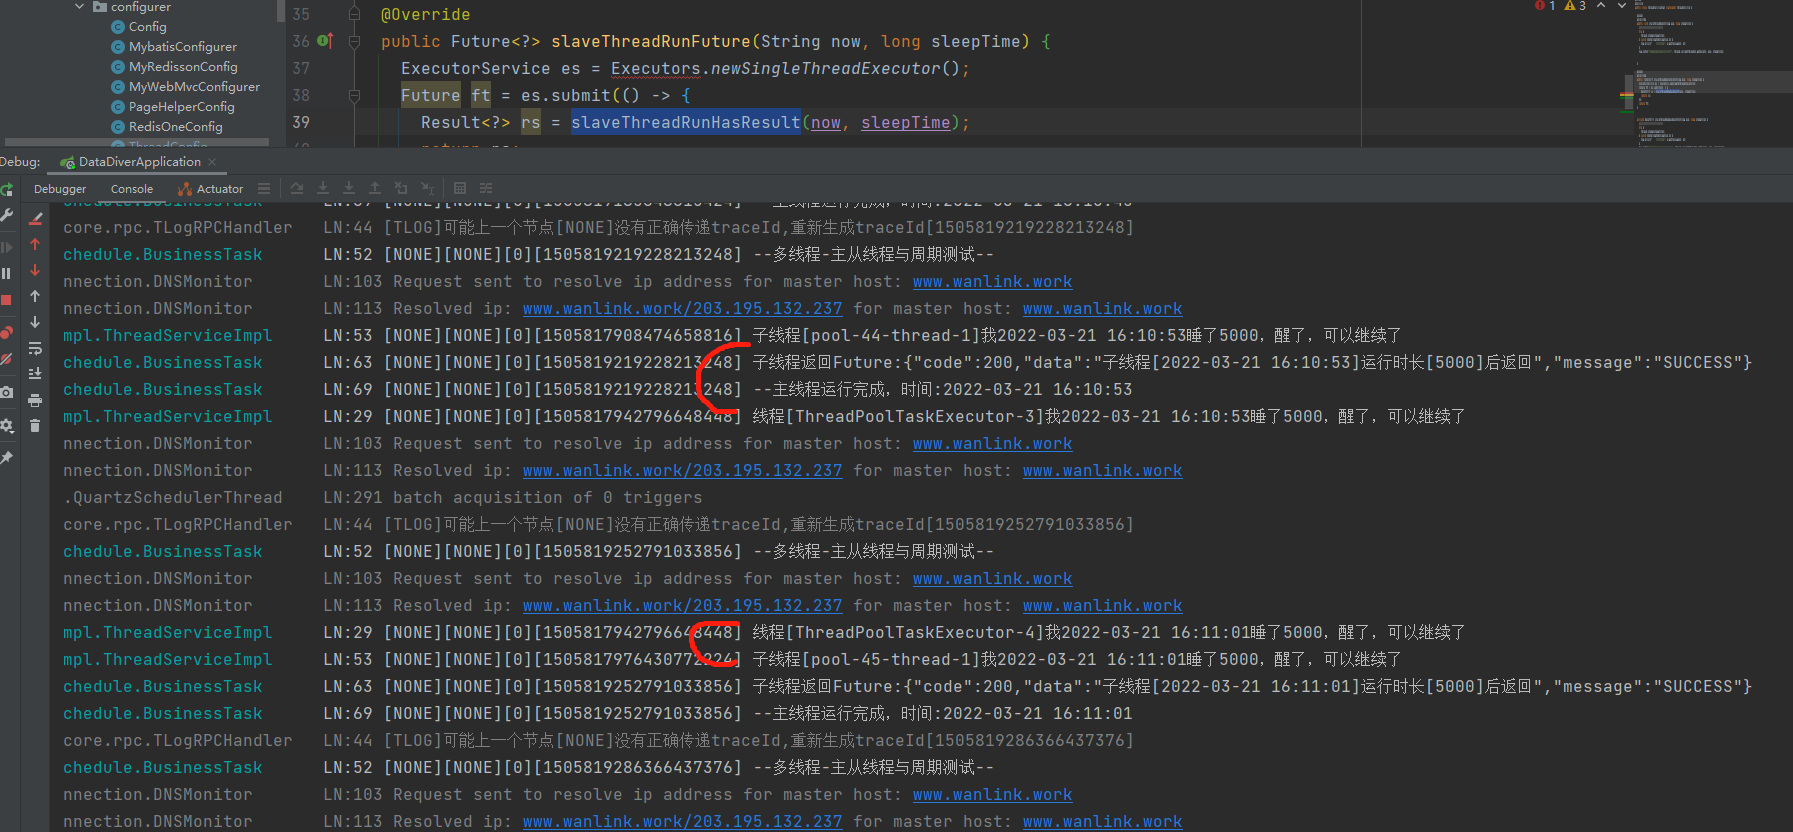Go to previous highlighted error arrow
Screen dimensions: 1793x832
pyautogui.click(x=1601, y=6)
